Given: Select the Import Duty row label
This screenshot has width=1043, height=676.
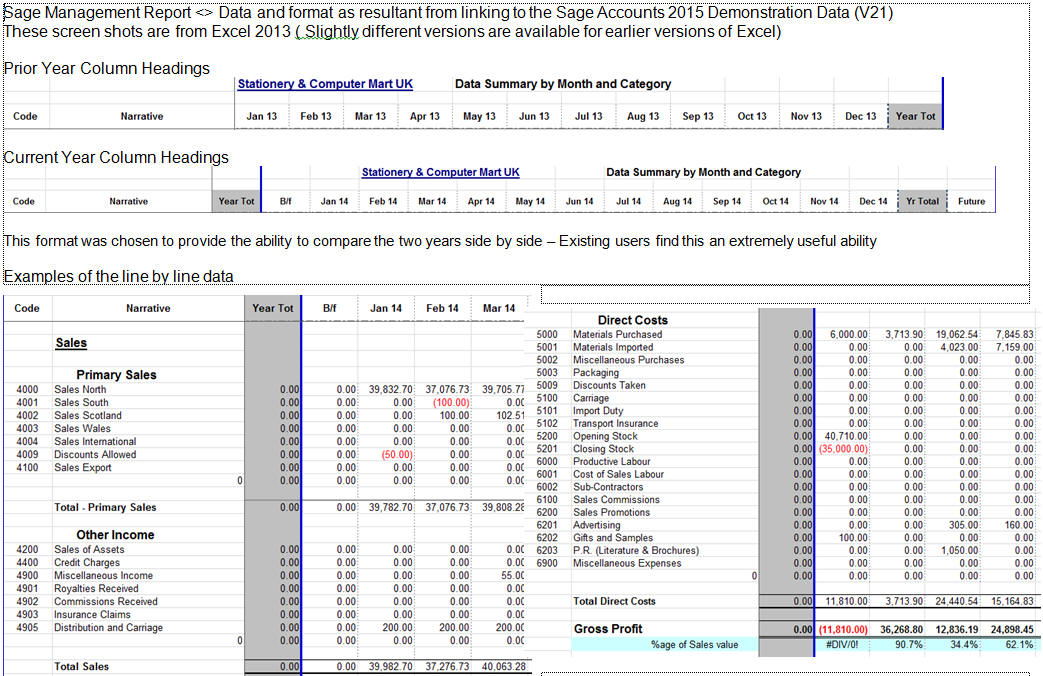Looking at the screenshot, I should [596, 411].
